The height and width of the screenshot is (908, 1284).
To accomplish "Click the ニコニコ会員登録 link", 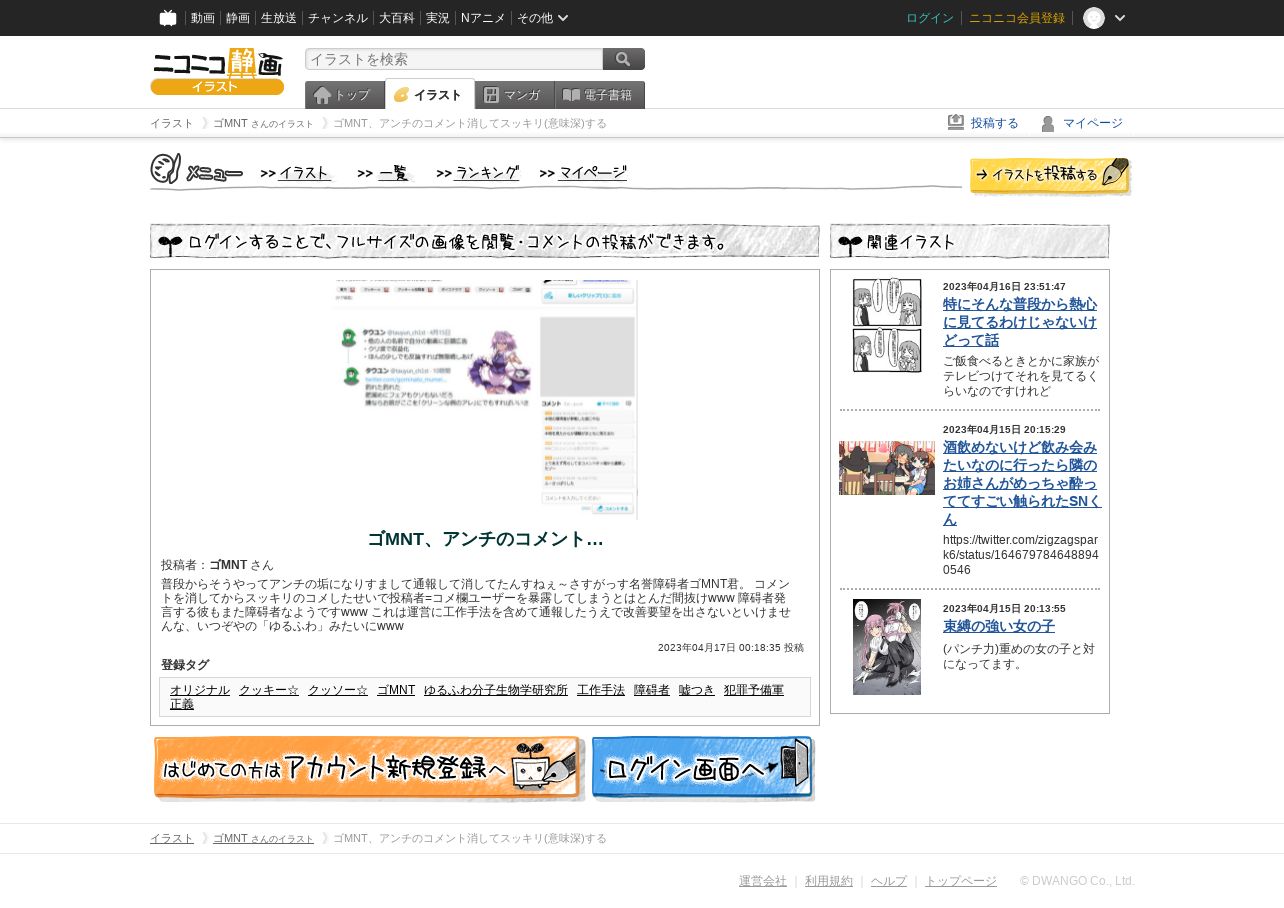I will [1017, 18].
